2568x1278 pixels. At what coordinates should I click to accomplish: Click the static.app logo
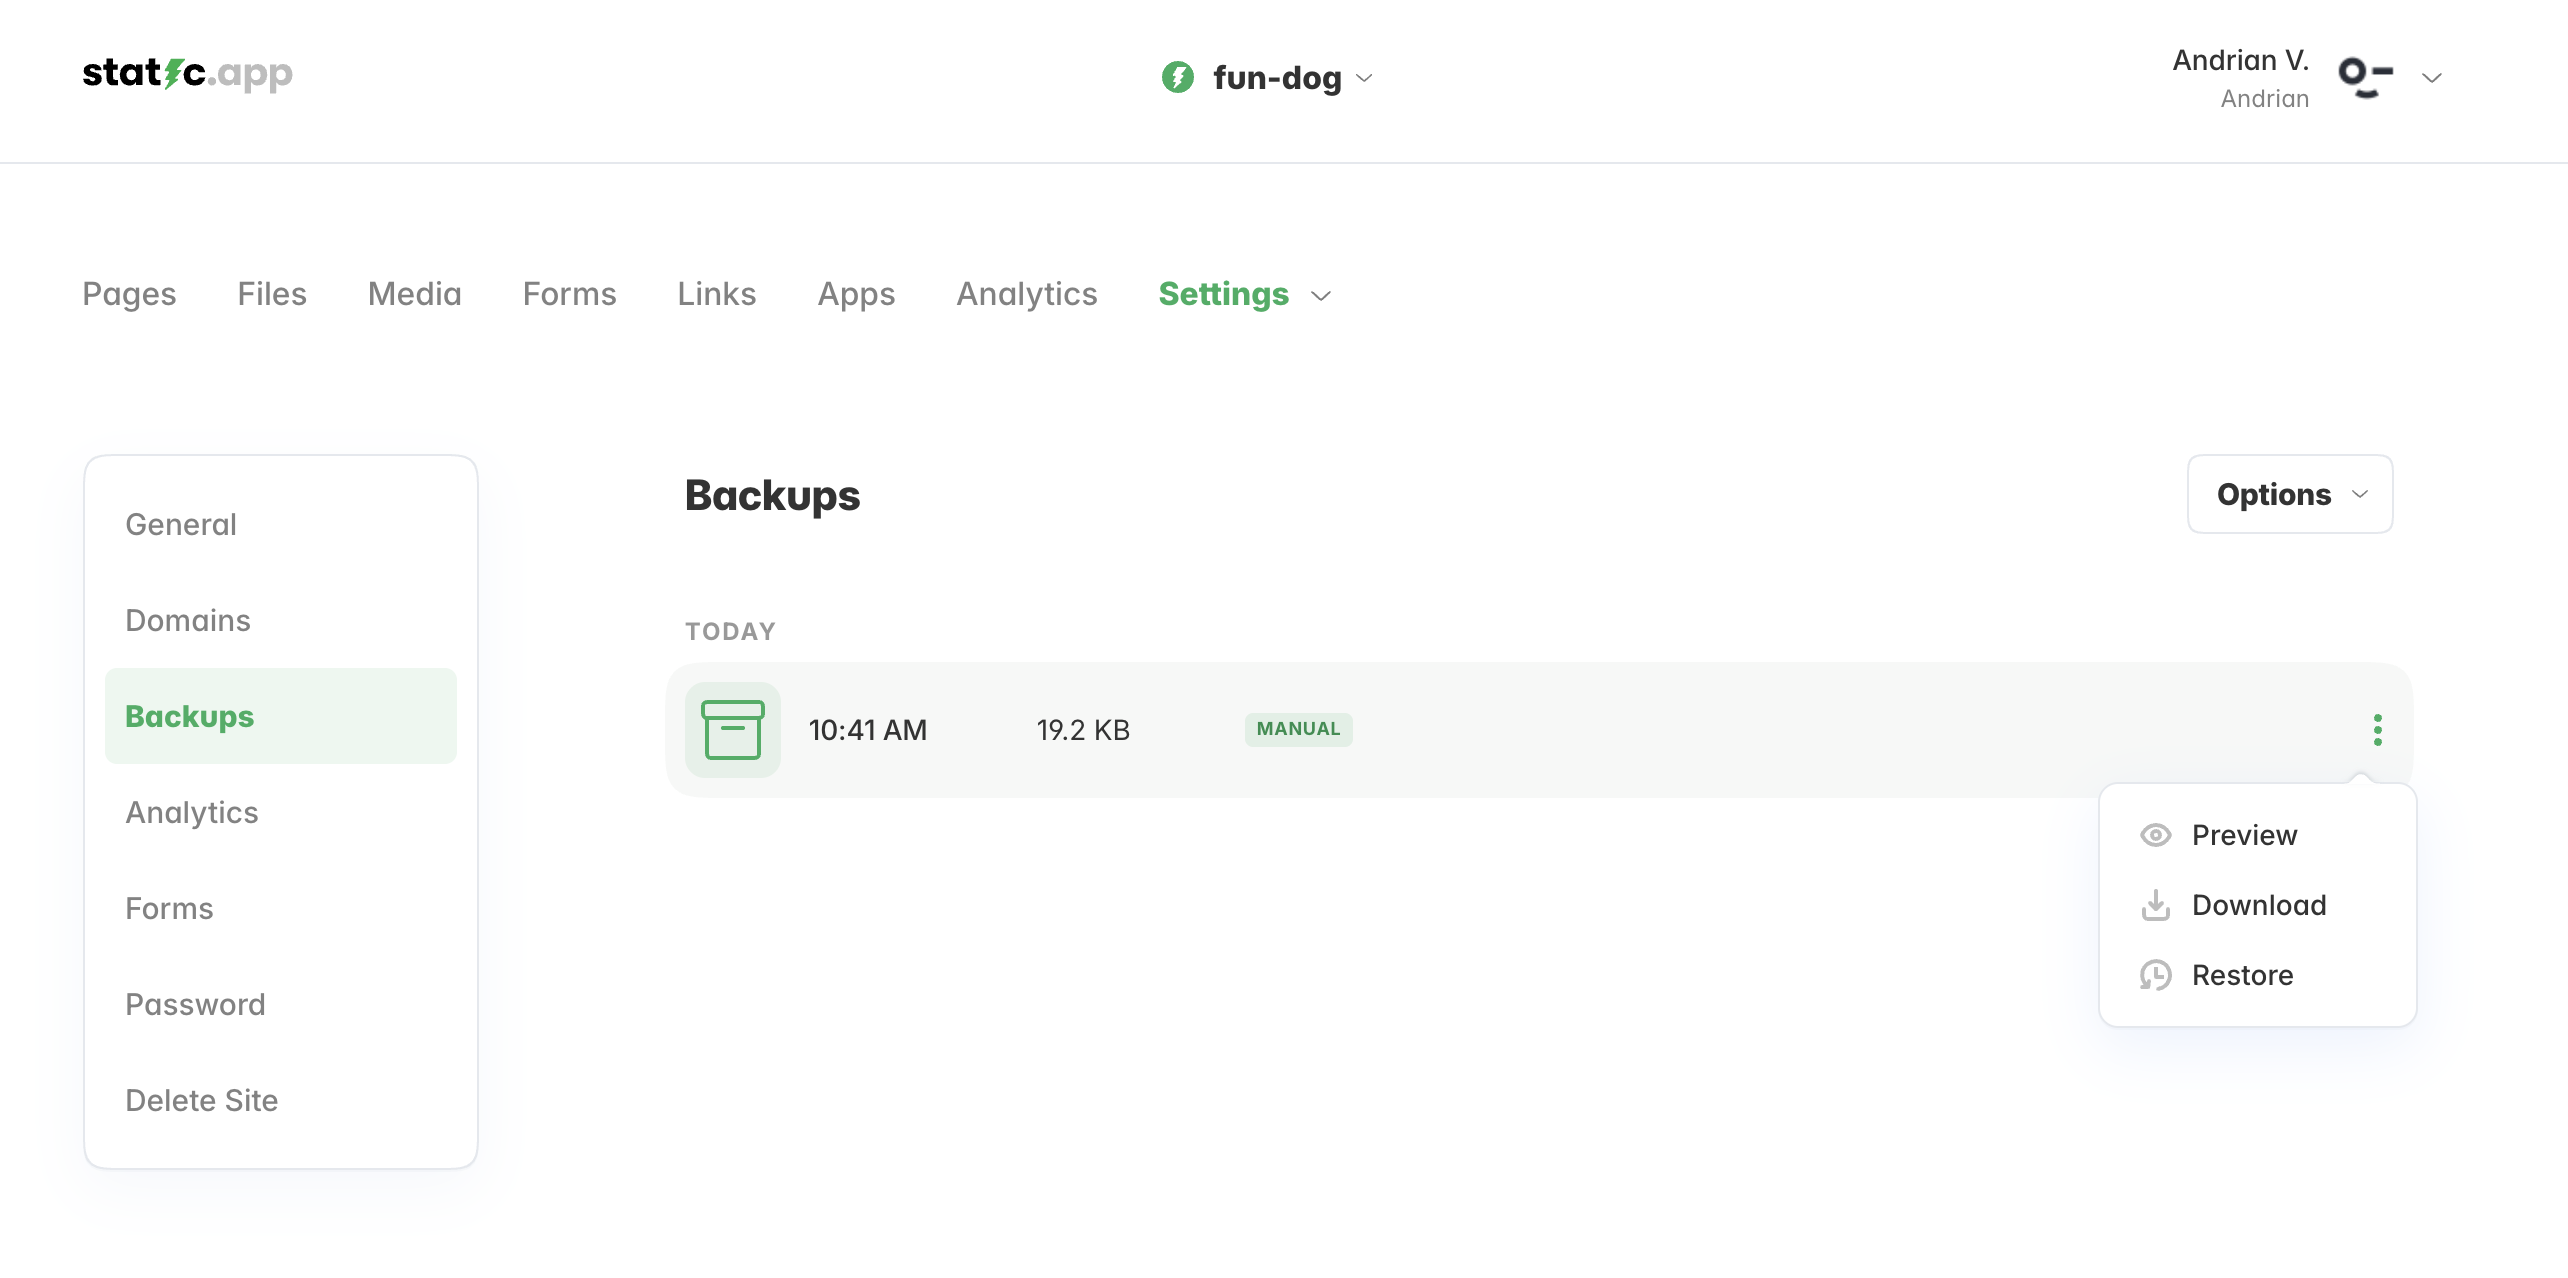tap(187, 73)
